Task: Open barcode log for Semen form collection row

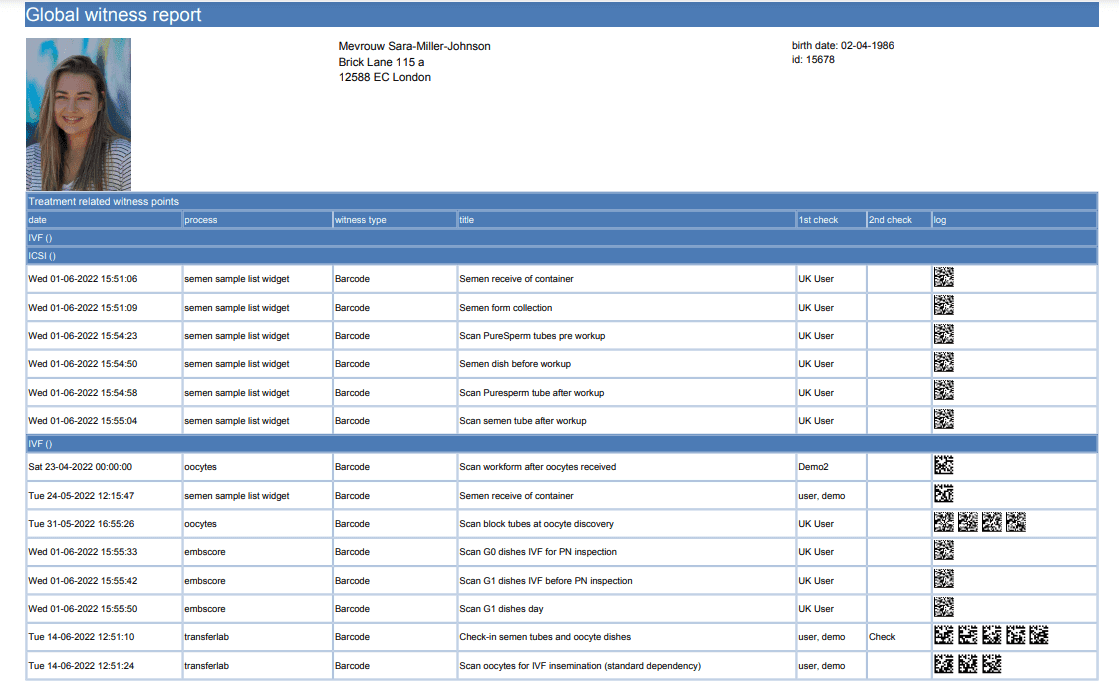Action: point(943,305)
